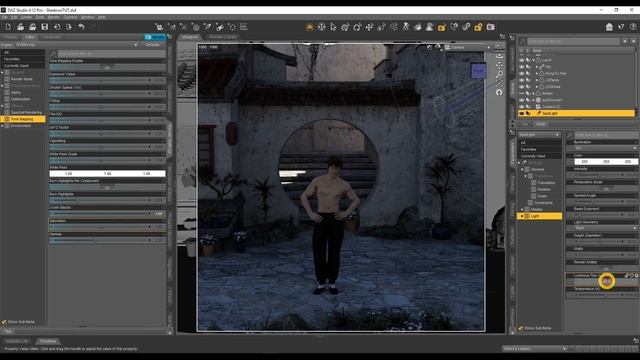Create a new scene with New File icon
Screen dimensions: 640x360
point(8,27)
